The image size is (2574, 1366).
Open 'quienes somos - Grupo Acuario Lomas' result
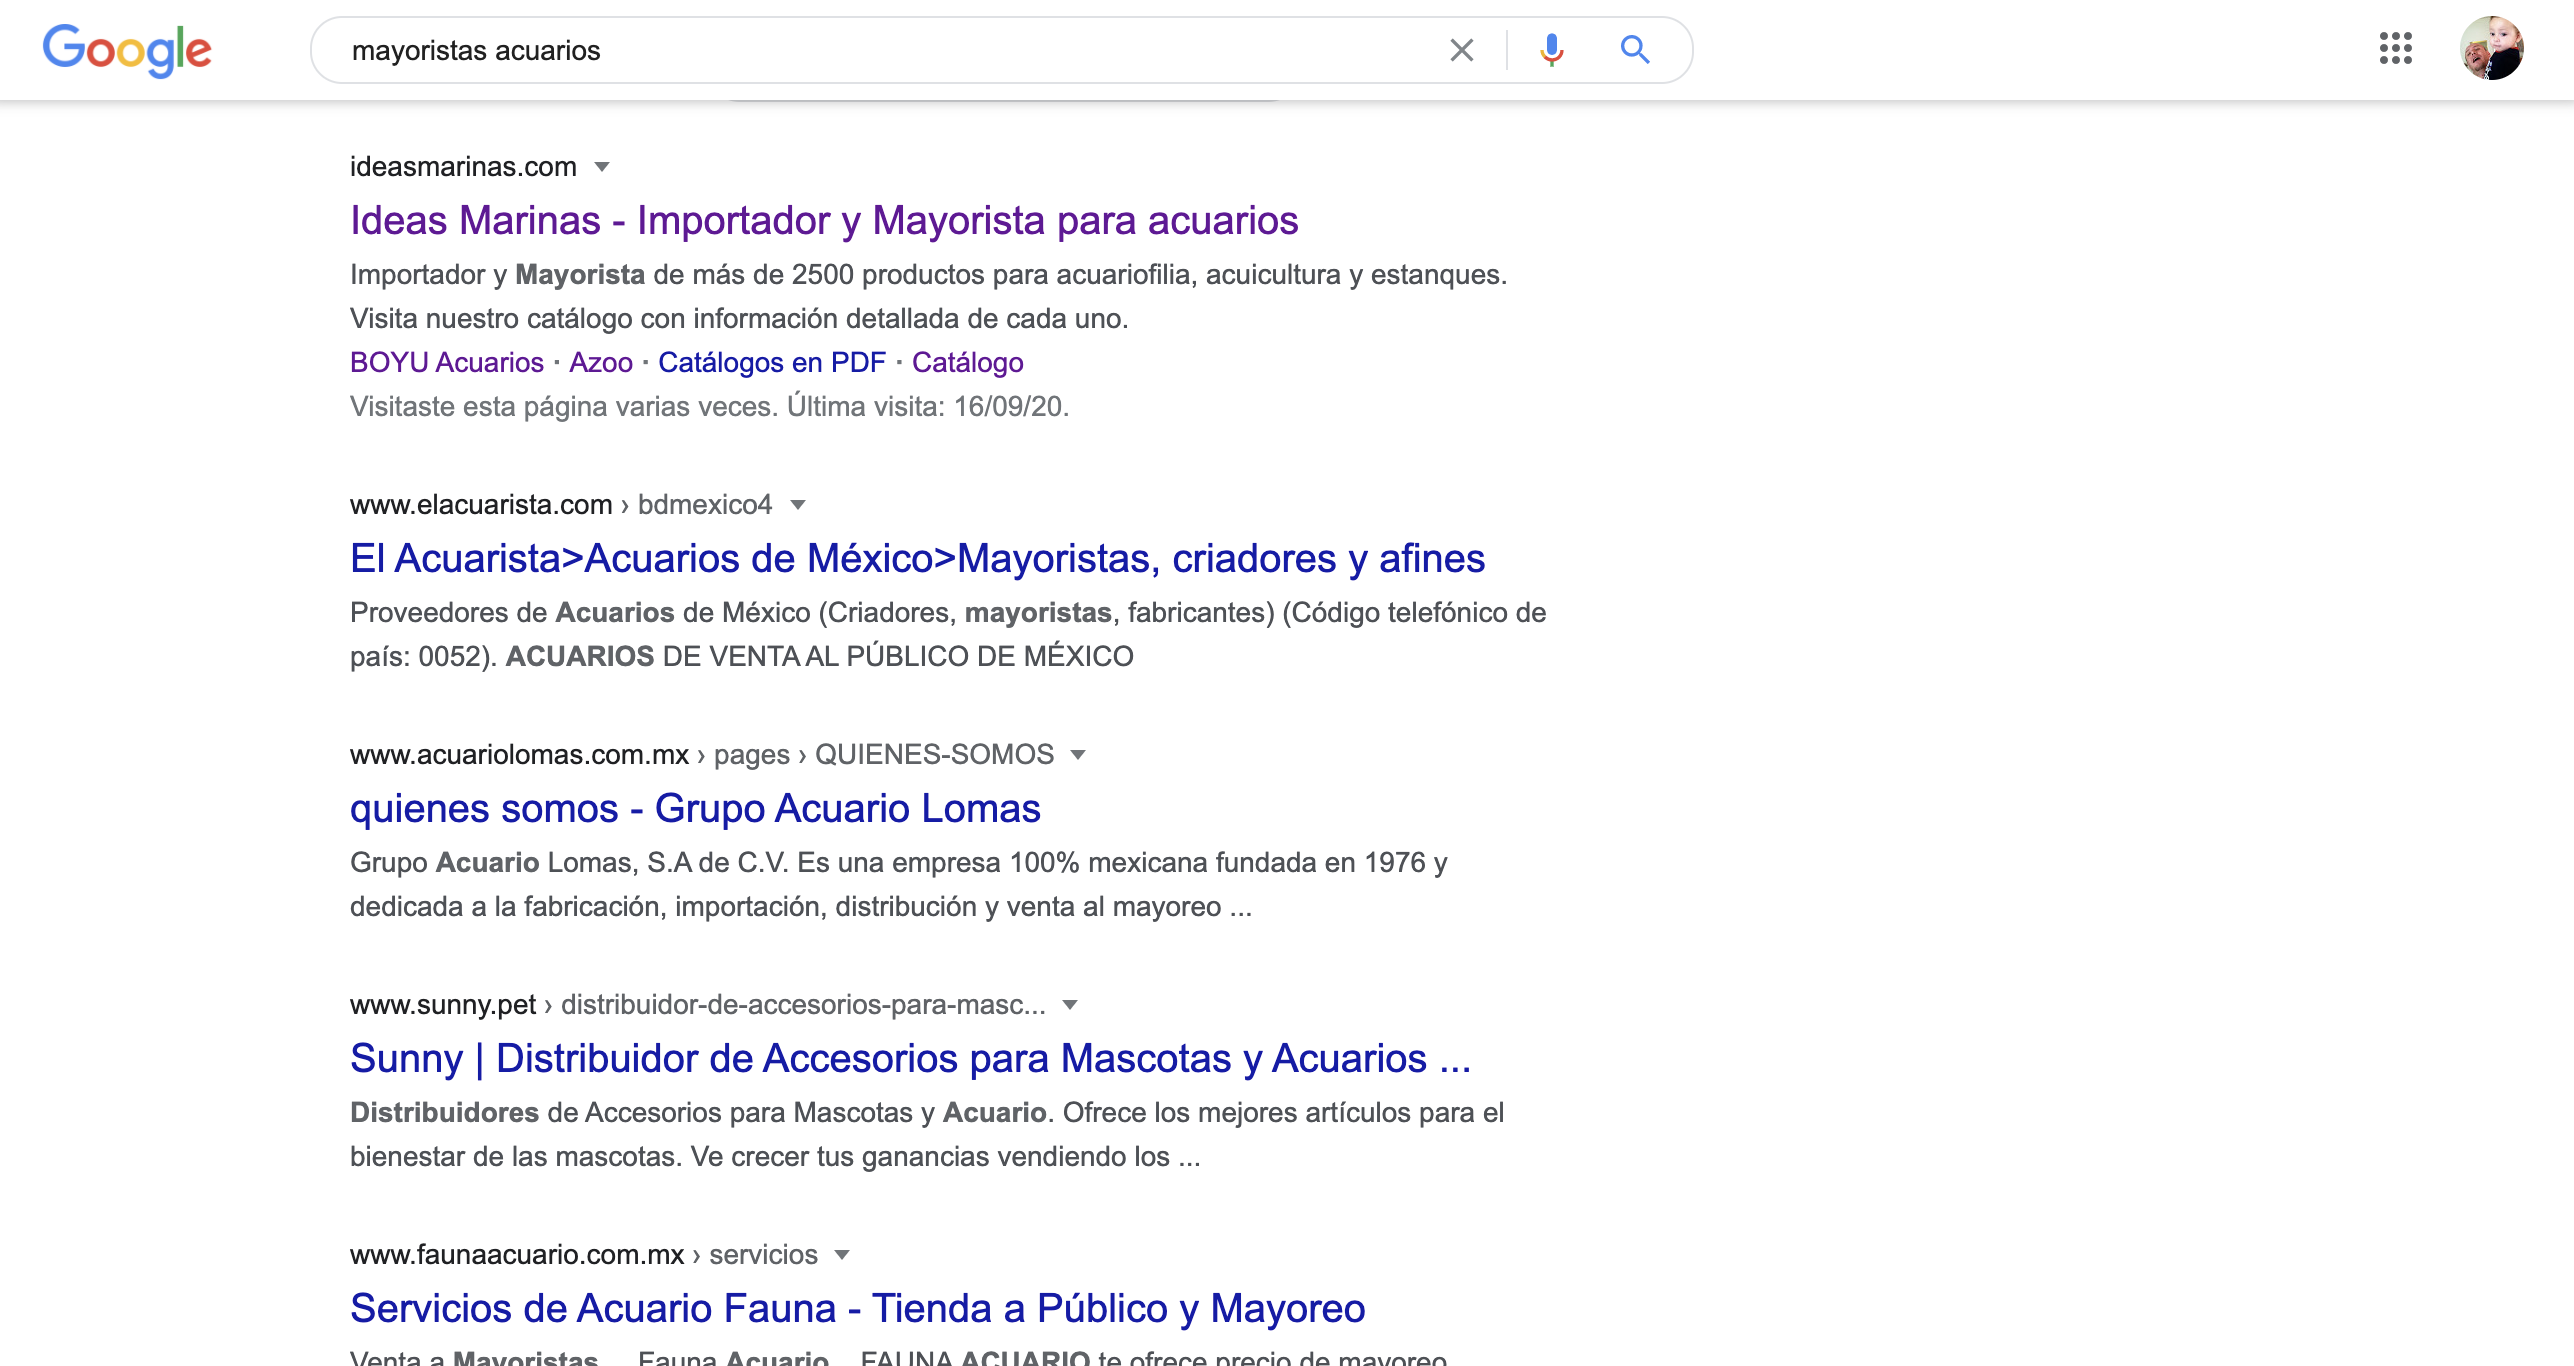pos(695,808)
